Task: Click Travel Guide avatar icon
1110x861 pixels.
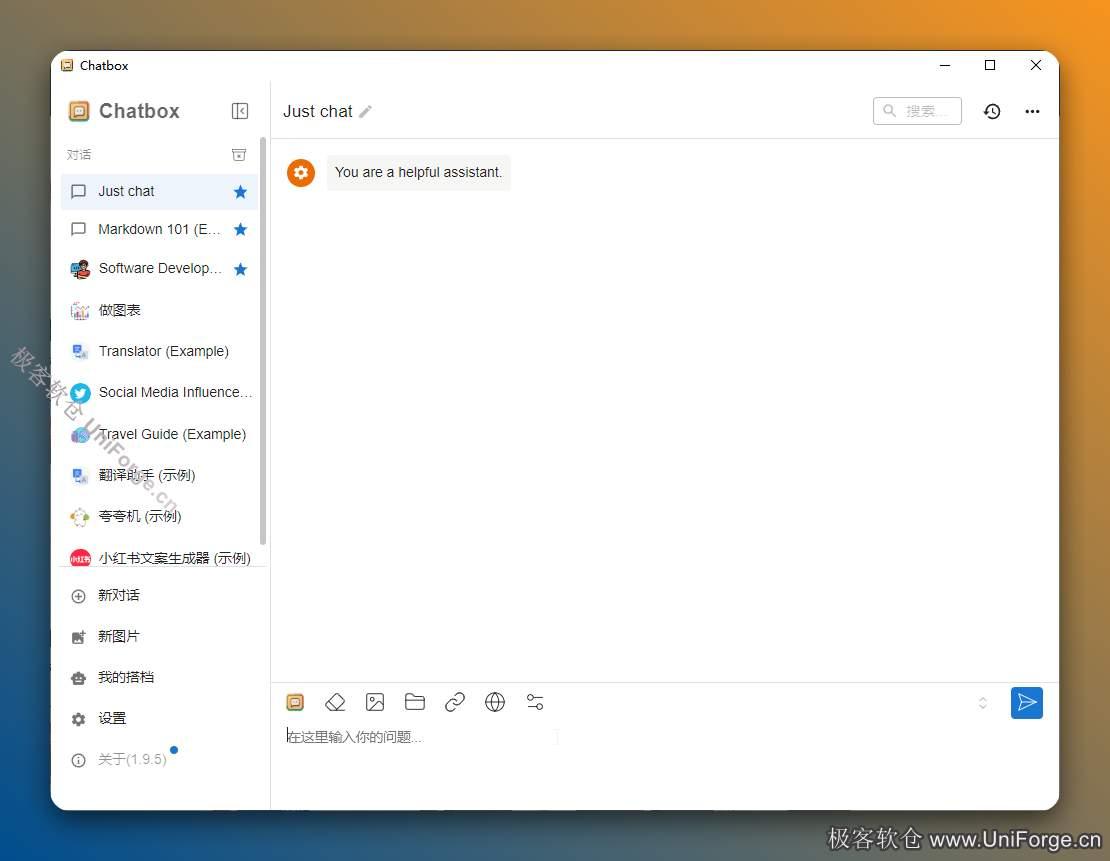Action: tap(80, 435)
